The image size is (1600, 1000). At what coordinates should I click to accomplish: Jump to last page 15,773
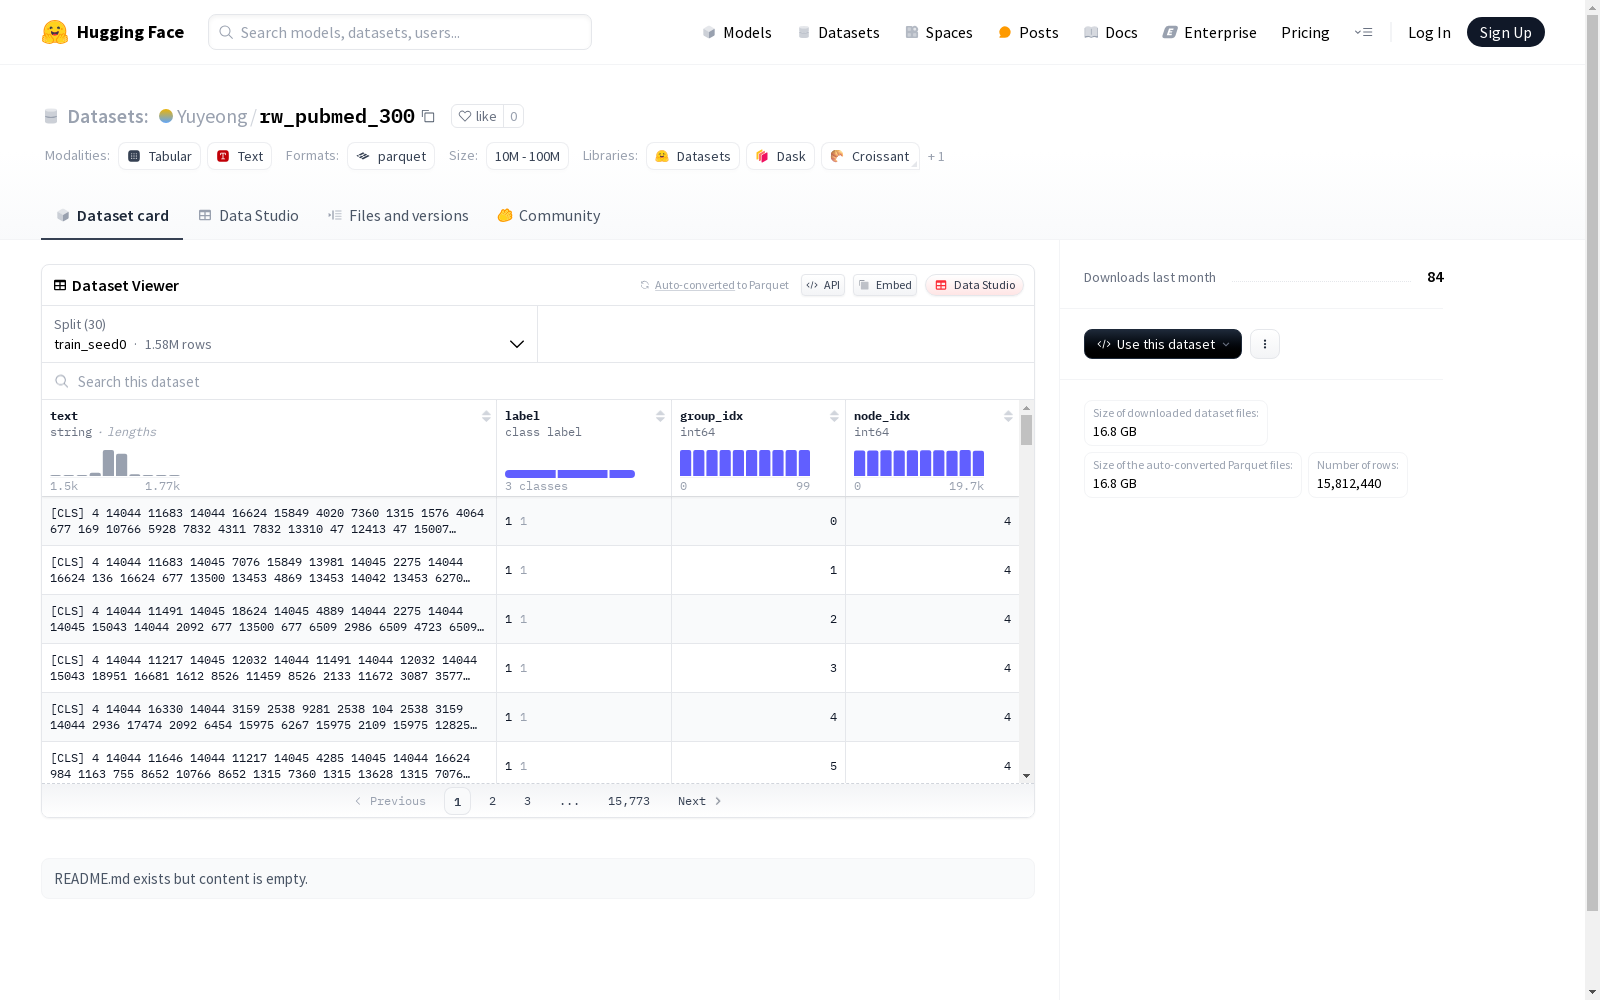coord(629,801)
